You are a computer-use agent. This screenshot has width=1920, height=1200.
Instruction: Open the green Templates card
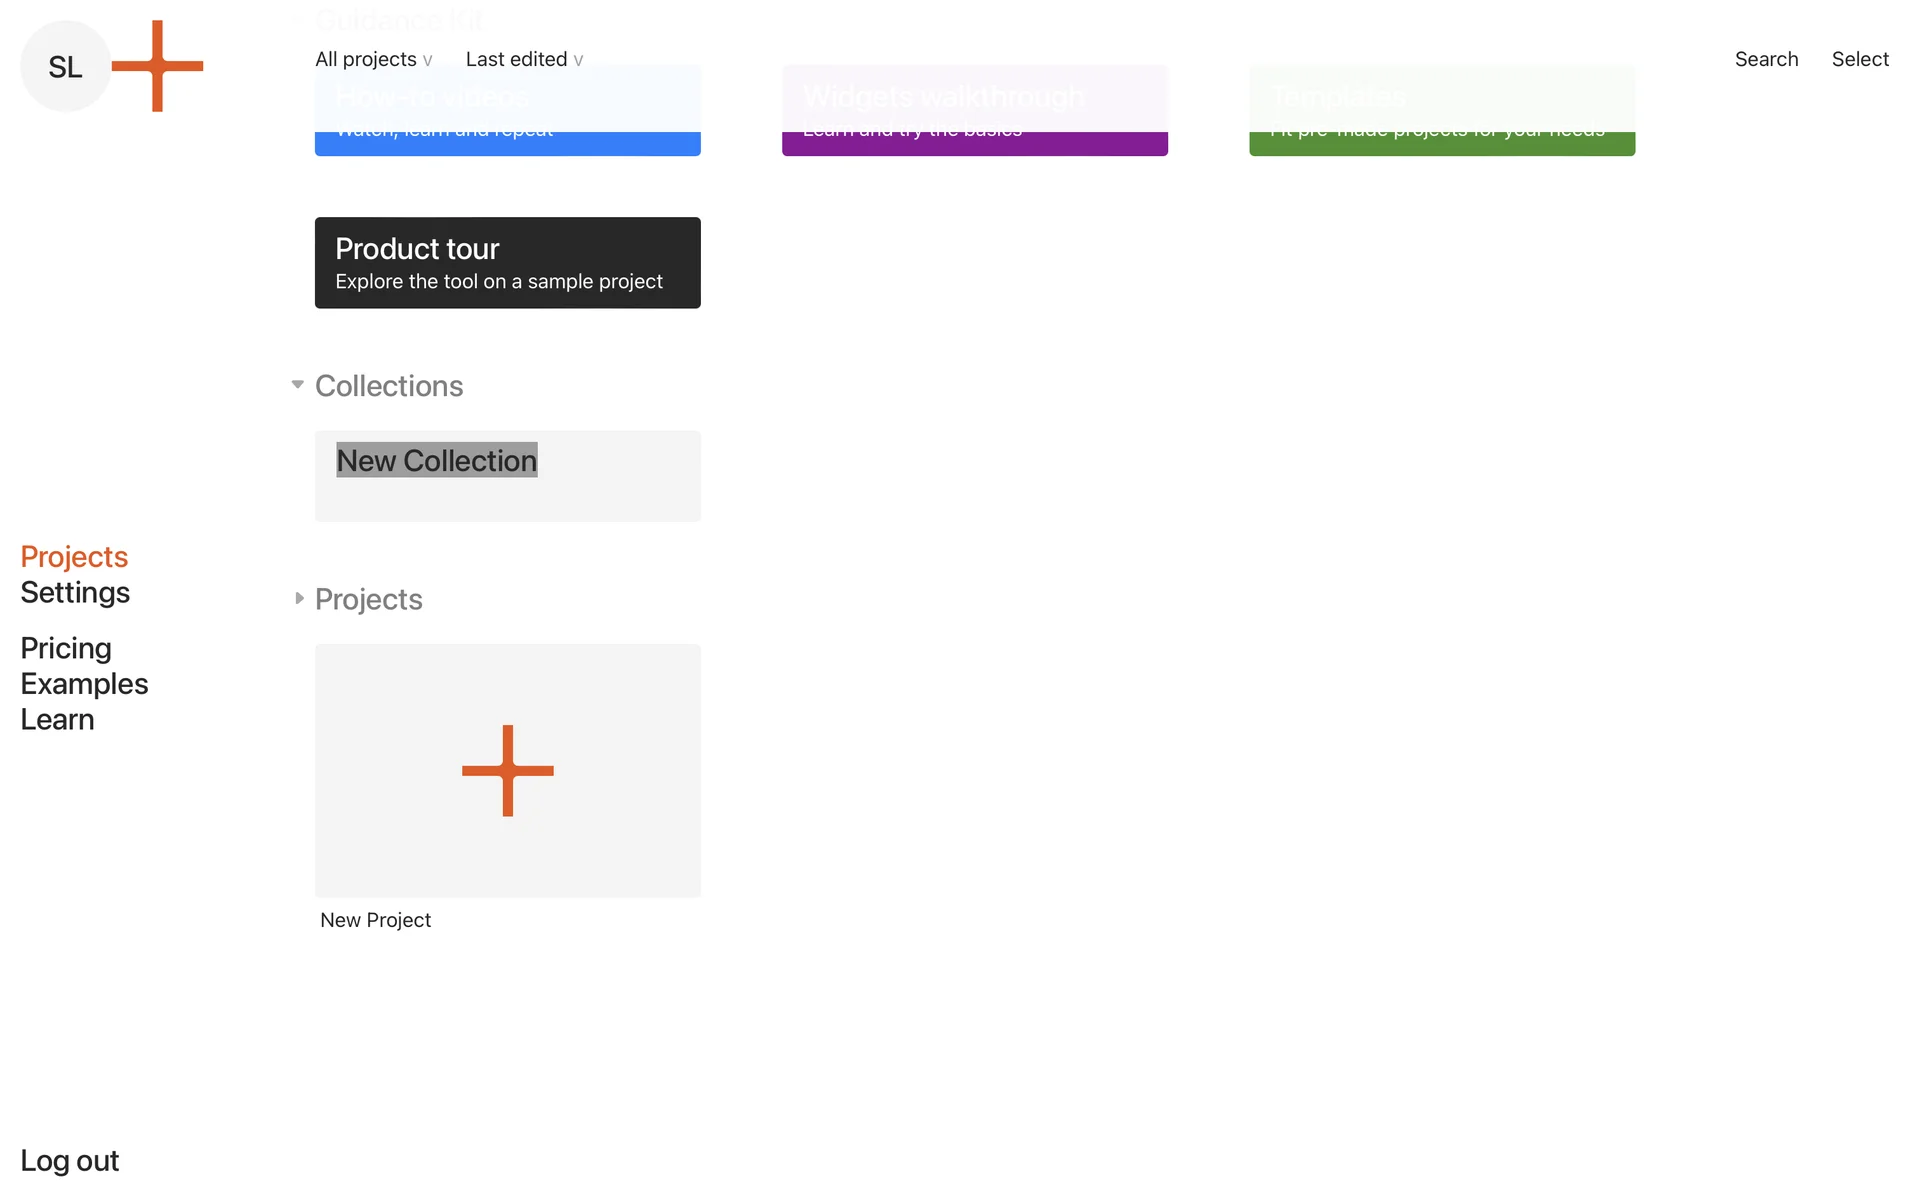click(1441, 143)
